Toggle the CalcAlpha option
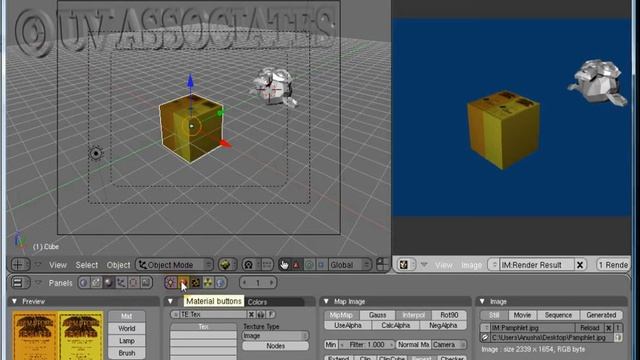The width and height of the screenshot is (640, 360). (x=396, y=325)
